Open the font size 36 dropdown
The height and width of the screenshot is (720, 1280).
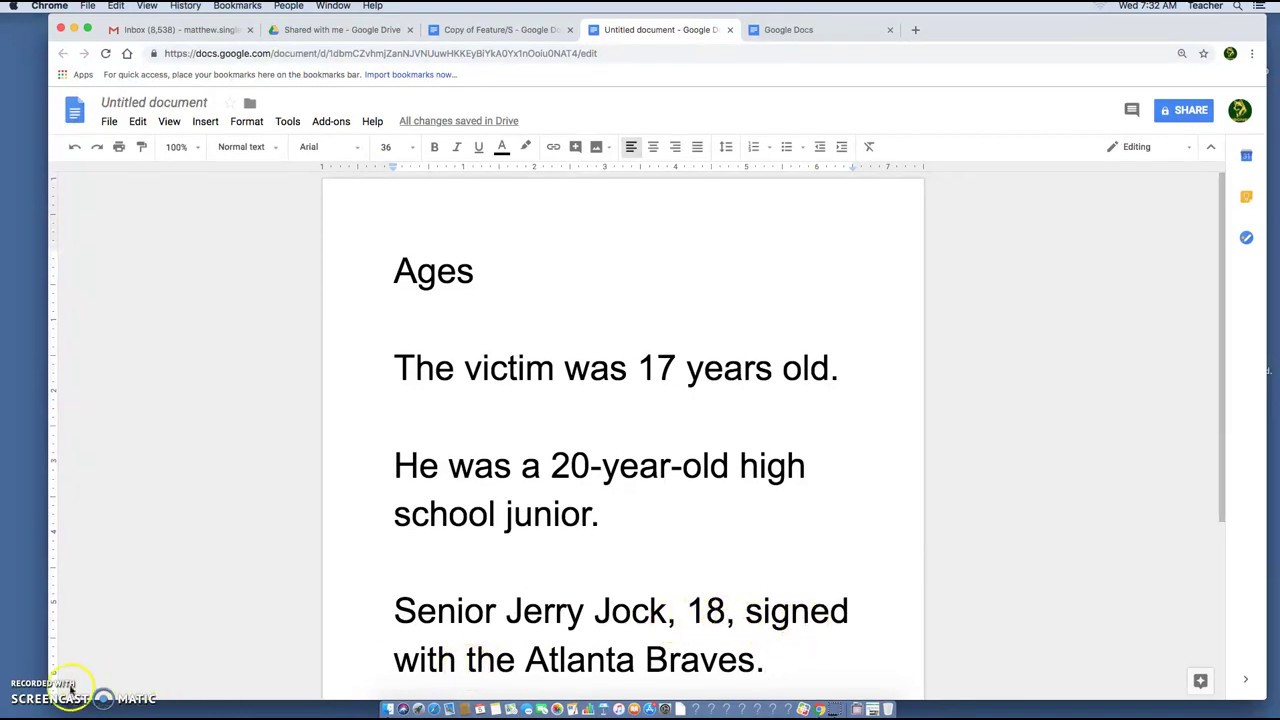point(397,147)
